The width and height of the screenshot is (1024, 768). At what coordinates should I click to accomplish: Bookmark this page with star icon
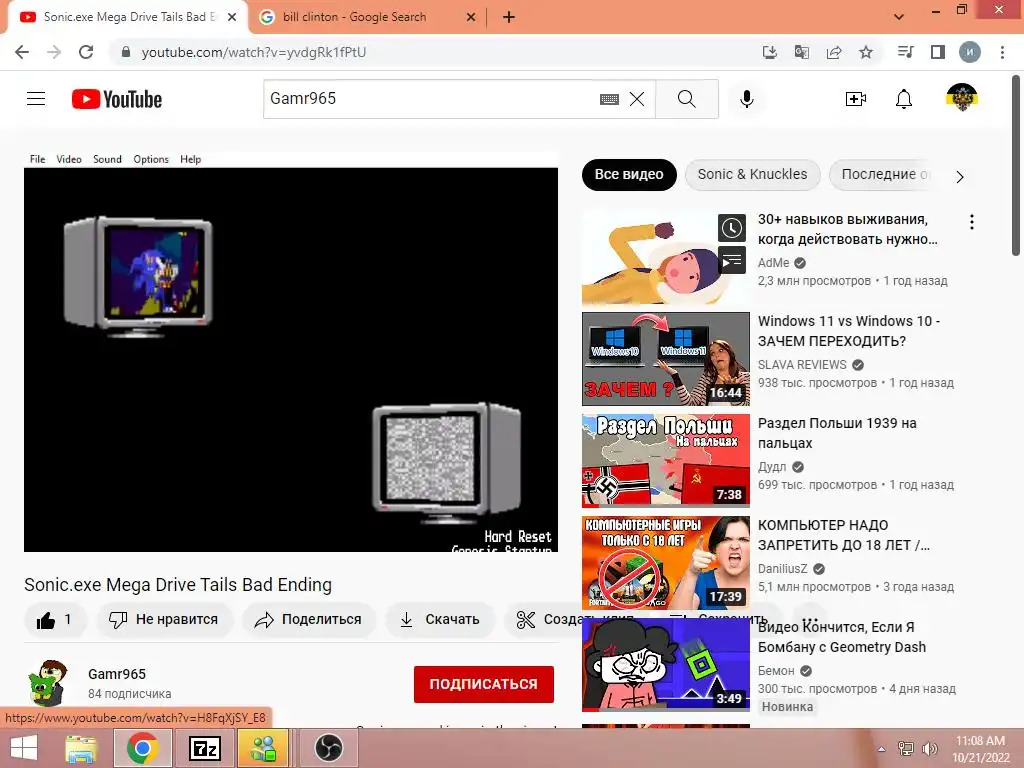[866, 52]
